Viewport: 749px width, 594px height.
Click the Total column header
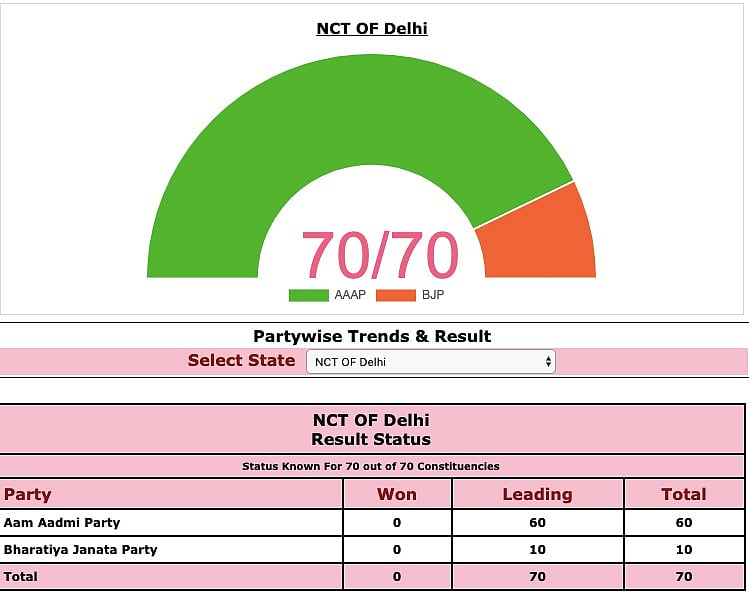pos(684,494)
